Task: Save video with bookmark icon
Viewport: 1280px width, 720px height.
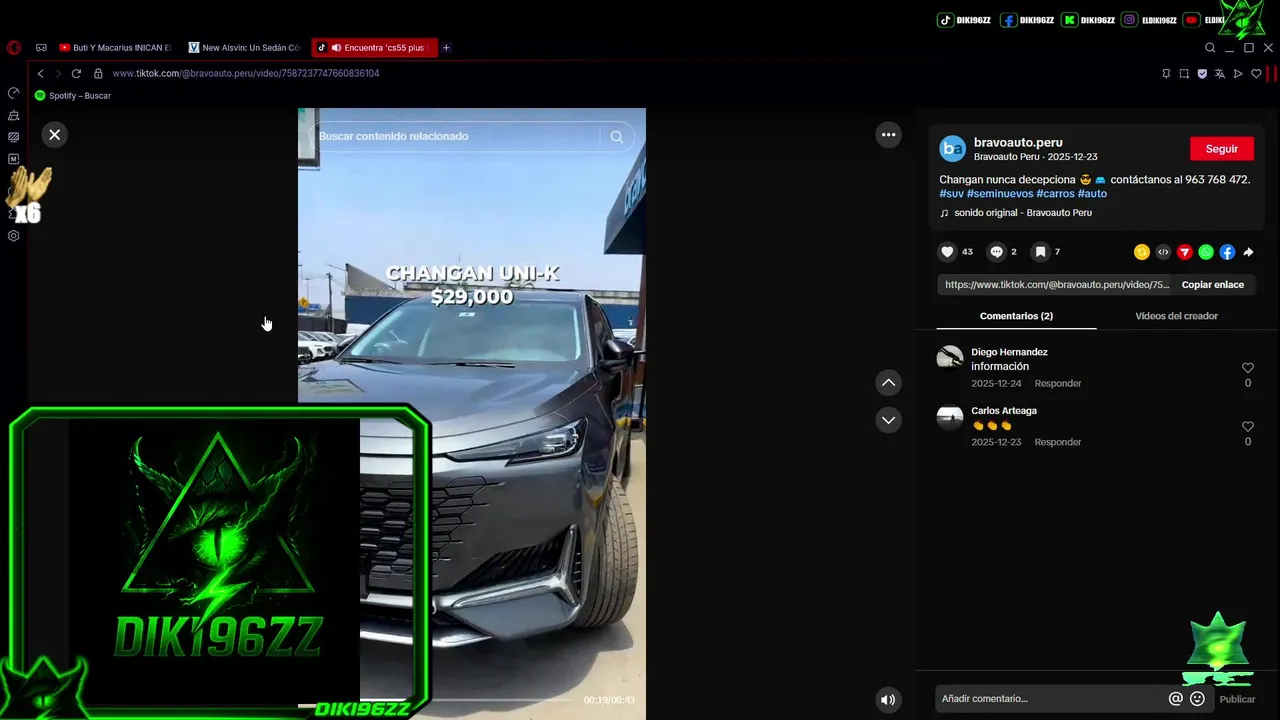Action: click(1040, 252)
